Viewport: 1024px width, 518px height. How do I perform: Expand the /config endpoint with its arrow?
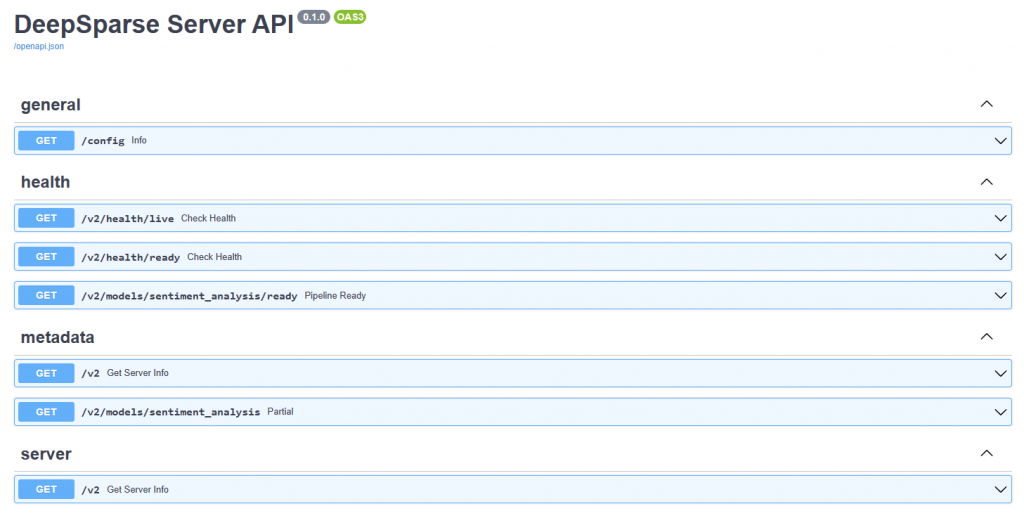(x=1001, y=141)
